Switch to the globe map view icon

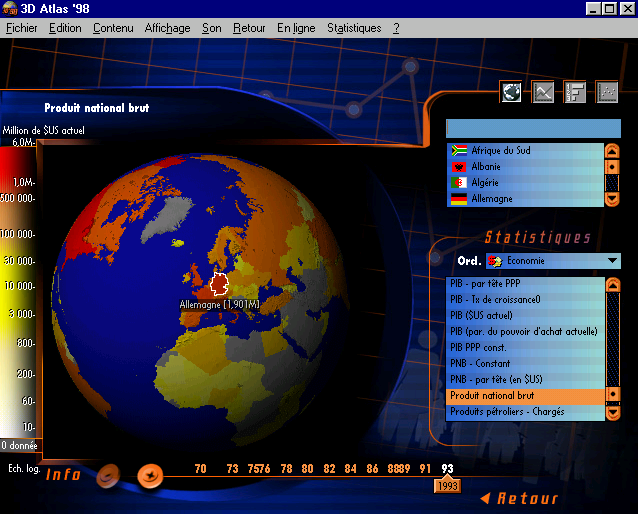pyautogui.click(x=511, y=92)
